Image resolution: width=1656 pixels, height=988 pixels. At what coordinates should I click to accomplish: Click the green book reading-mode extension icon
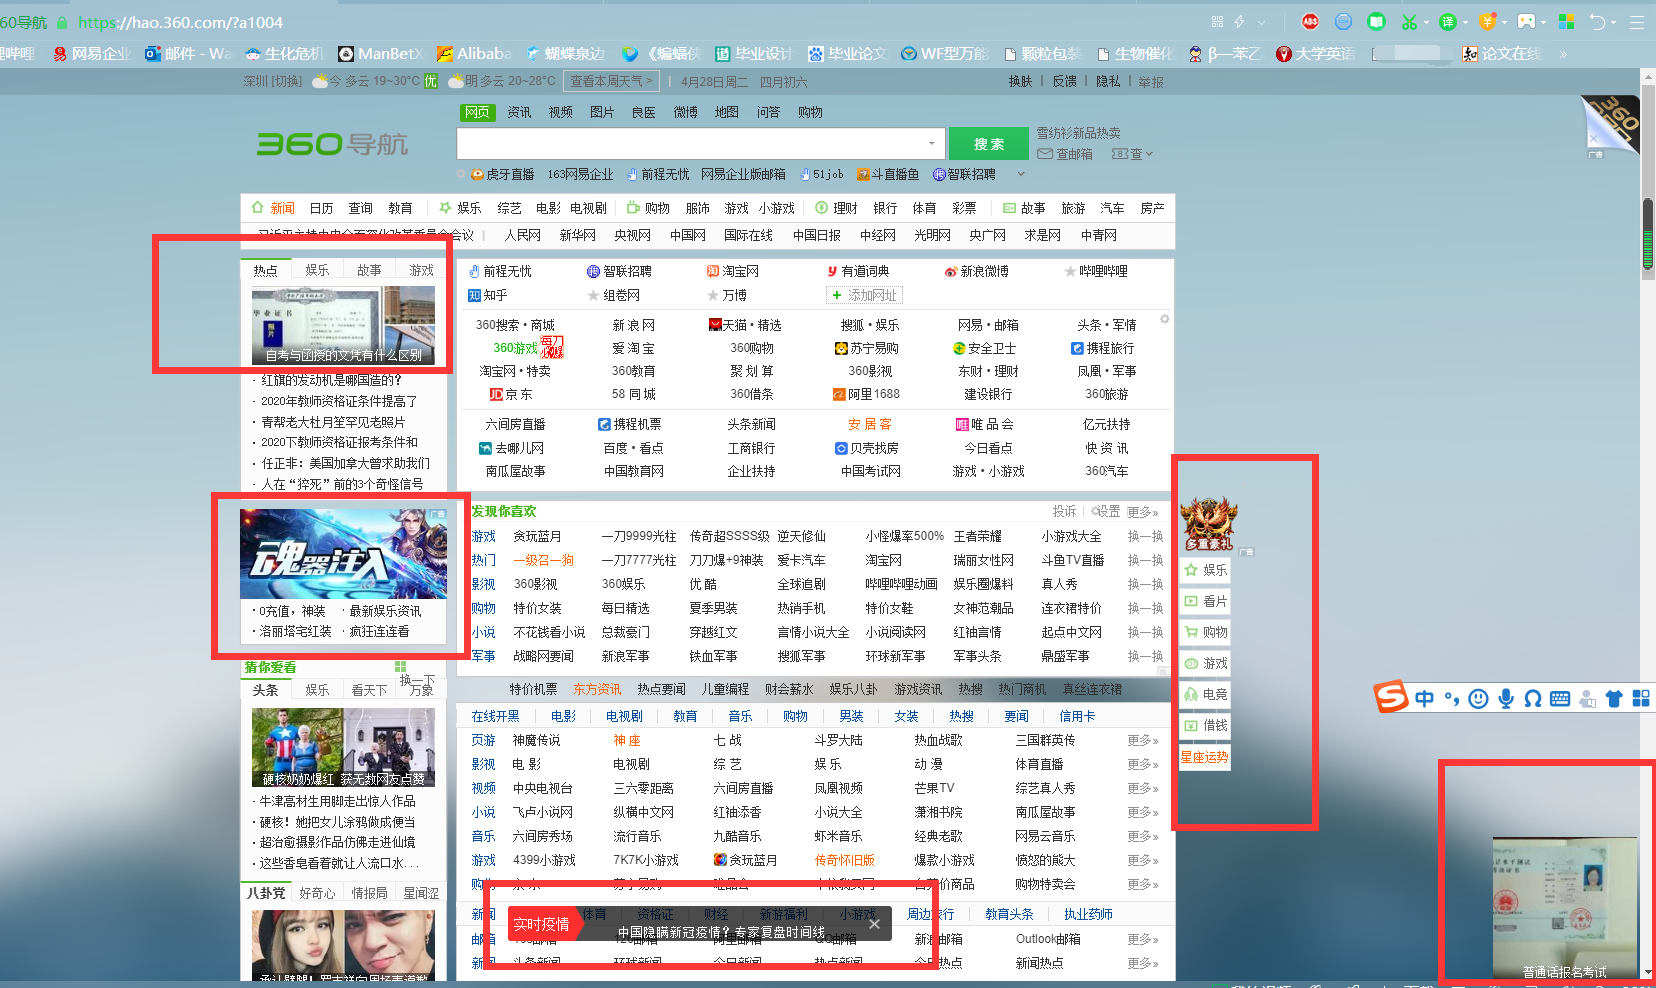1377,22
